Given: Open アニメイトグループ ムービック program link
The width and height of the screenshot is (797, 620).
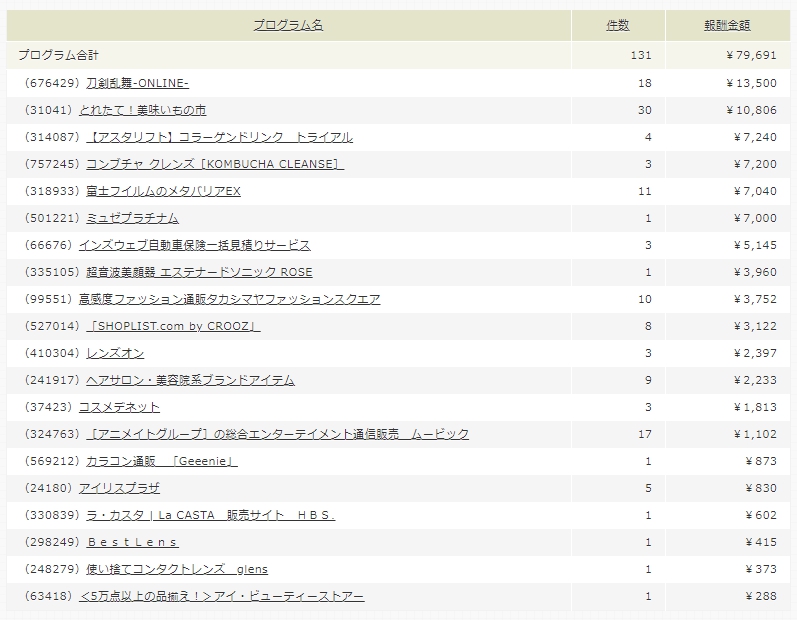Looking at the screenshot, I should [278, 433].
